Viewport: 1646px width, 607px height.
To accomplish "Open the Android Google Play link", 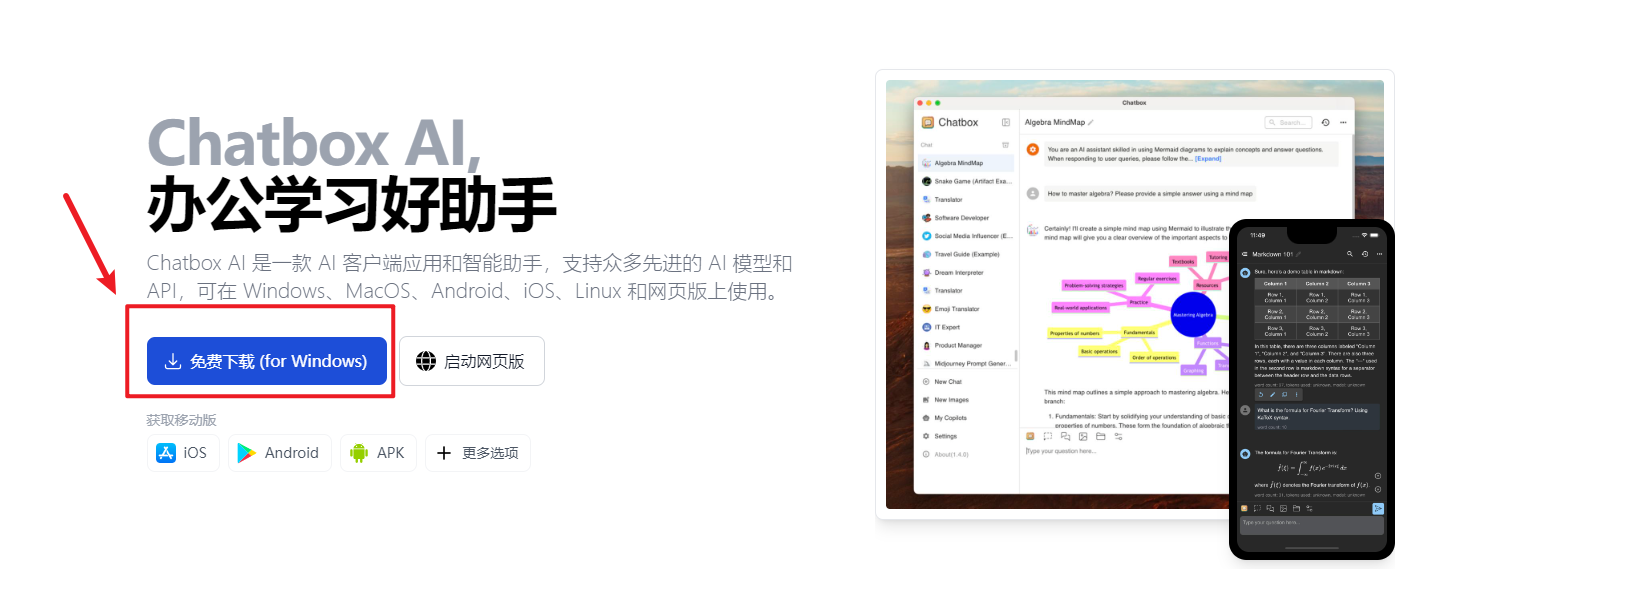I will (279, 453).
